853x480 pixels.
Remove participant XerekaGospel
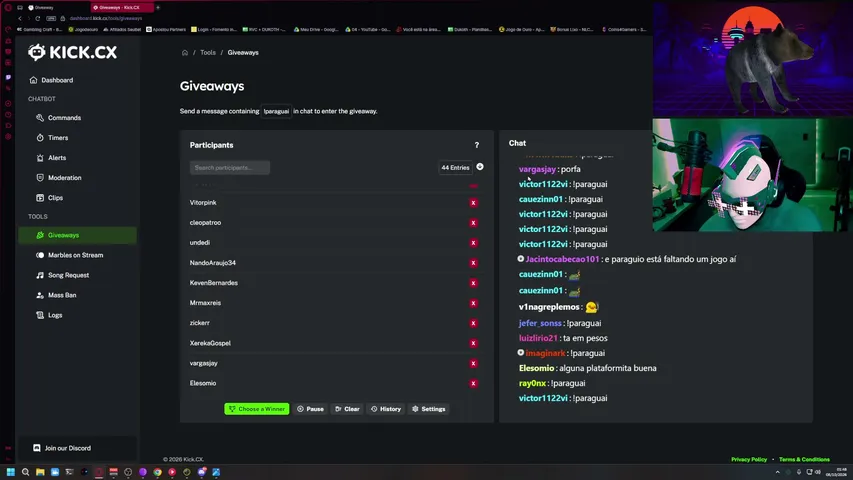coord(473,343)
